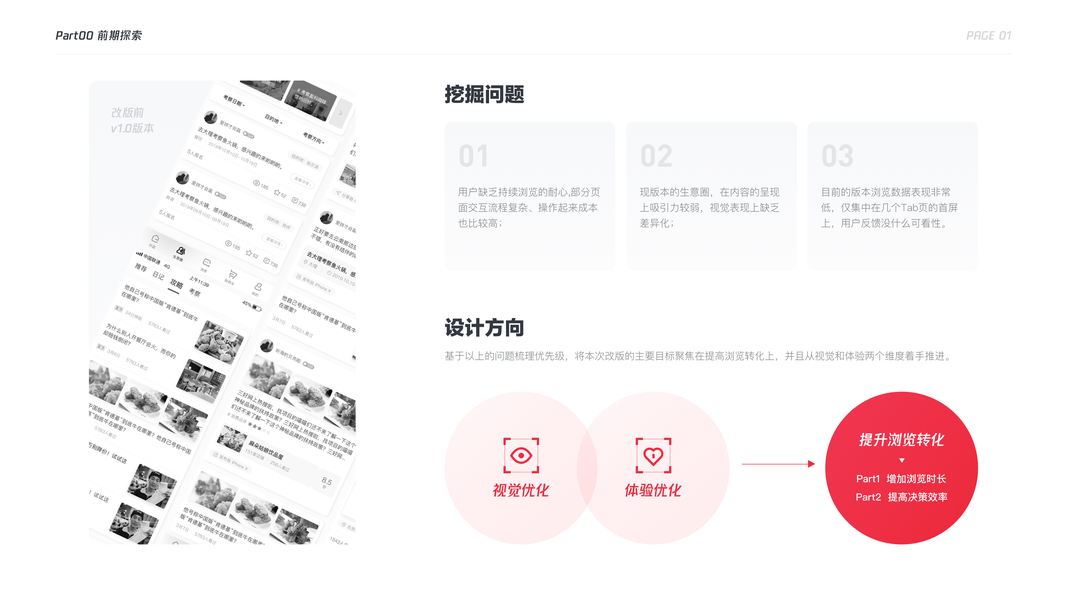Click Part1 增加浏览时长 line
This screenshot has height=600, width=1067.
tap(902, 479)
